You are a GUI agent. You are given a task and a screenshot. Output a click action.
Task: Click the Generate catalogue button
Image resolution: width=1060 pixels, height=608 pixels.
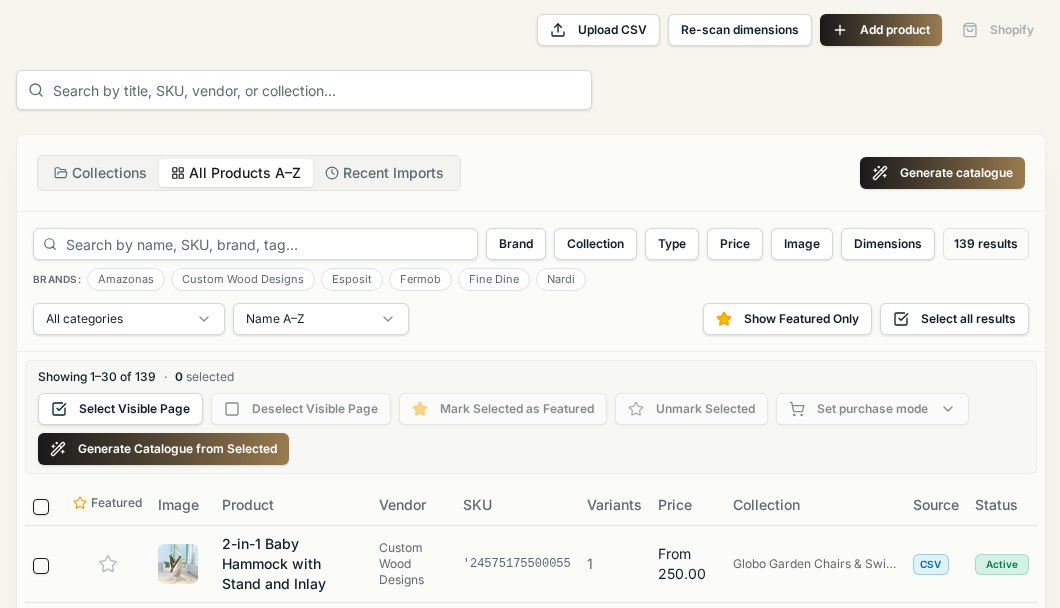tap(942, 172)
